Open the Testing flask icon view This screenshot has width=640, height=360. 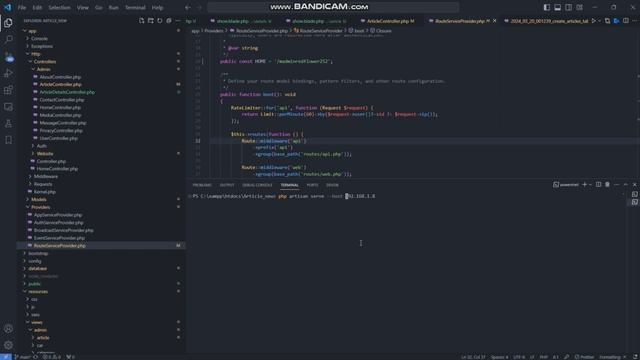(x=8, y=123)
